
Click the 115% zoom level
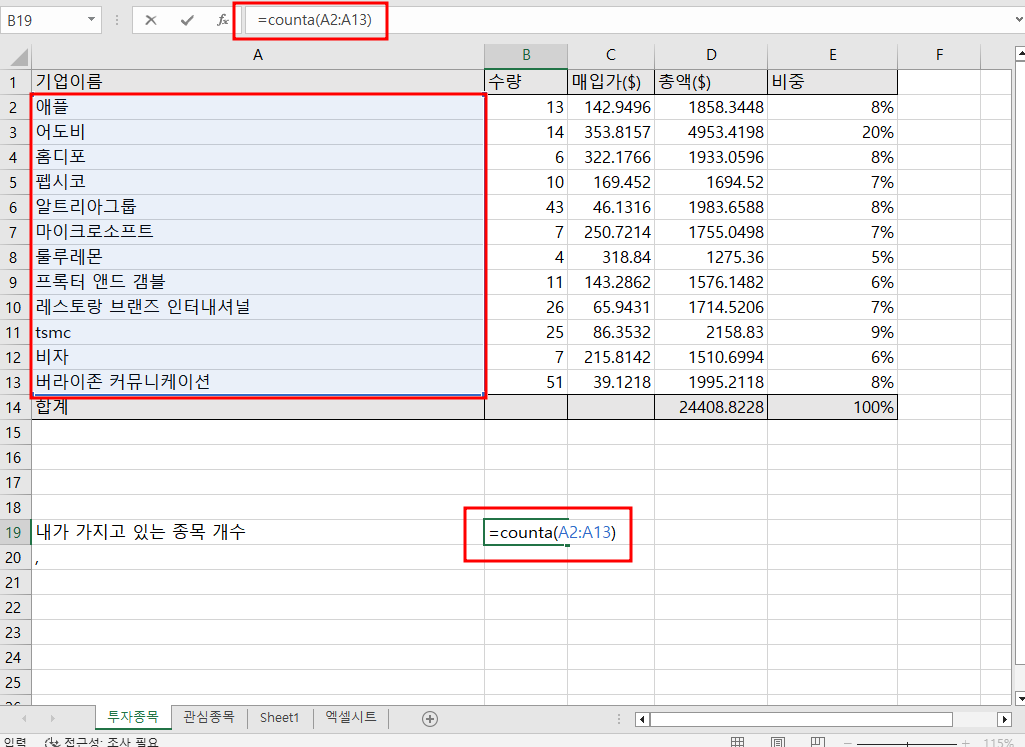pyautogui.click(x=998, y=743)
